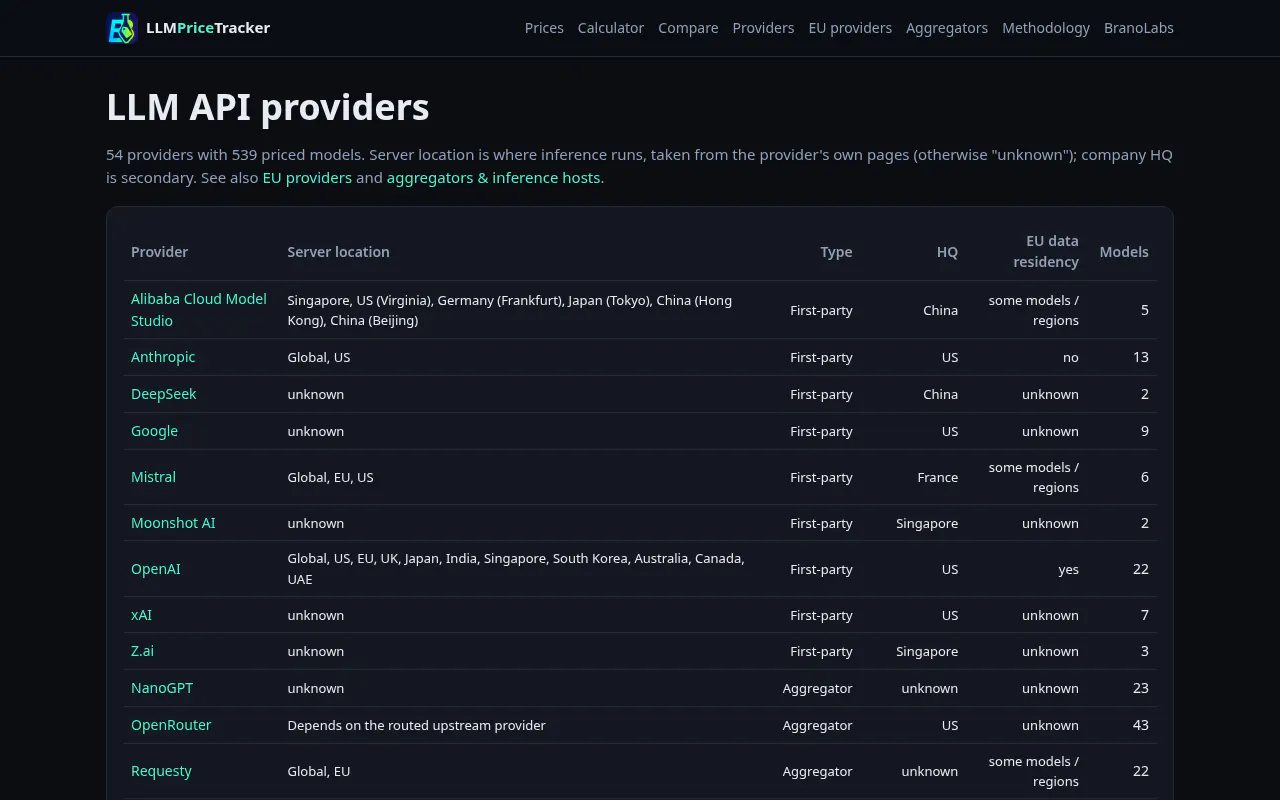Viewport: 1280px width, 800px height.
Task: Click the model count 43 for OpenRouter
Action: pyautogui.click(x=1140, y=725)
